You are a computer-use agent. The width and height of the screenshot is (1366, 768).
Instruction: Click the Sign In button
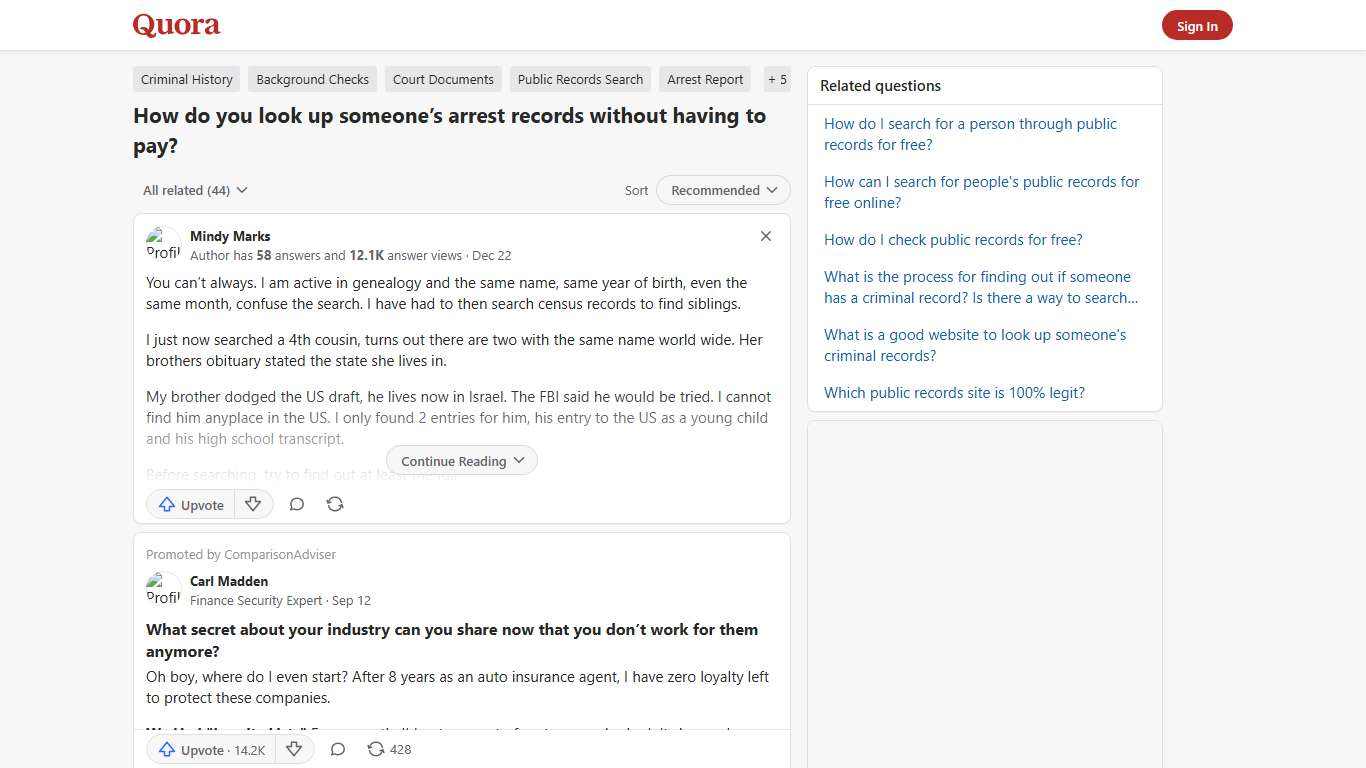tap(1197, 25)
